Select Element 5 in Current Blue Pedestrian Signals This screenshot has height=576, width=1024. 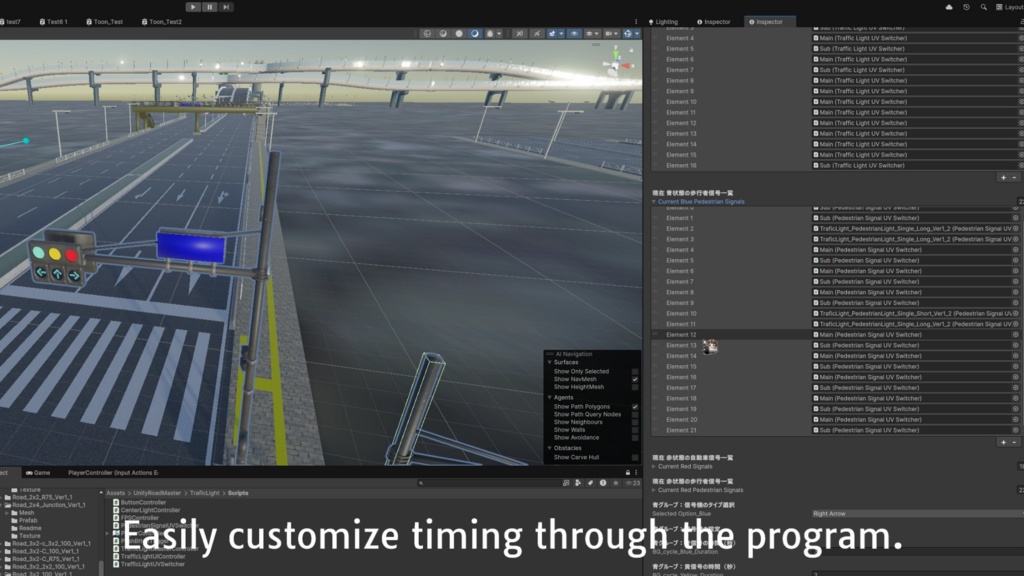678,259
